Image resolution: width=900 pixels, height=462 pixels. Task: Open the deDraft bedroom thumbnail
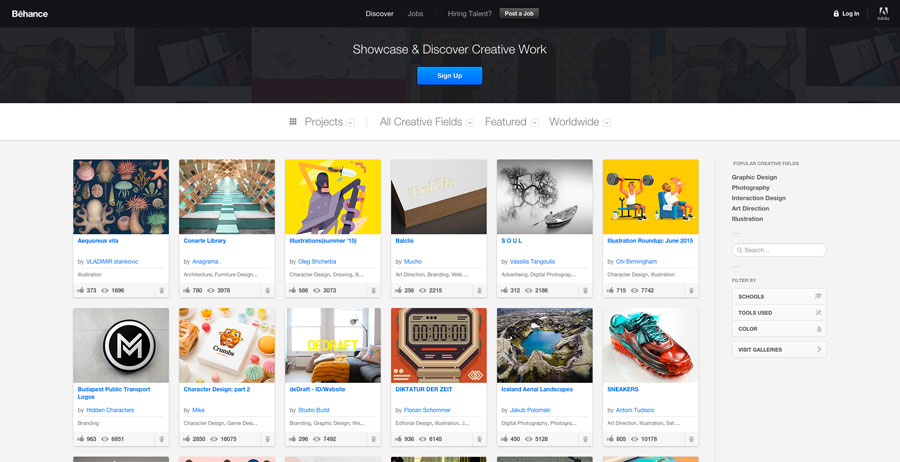pos(333,345)
